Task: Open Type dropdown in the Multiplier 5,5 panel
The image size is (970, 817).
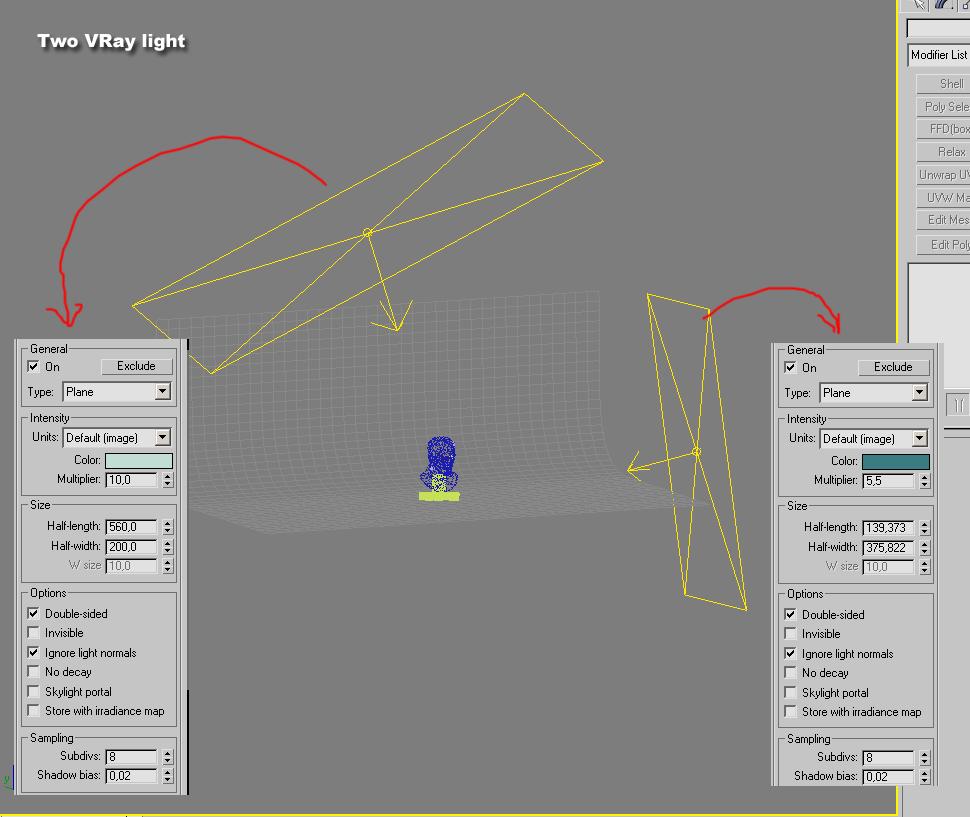Action: (873, 393)
